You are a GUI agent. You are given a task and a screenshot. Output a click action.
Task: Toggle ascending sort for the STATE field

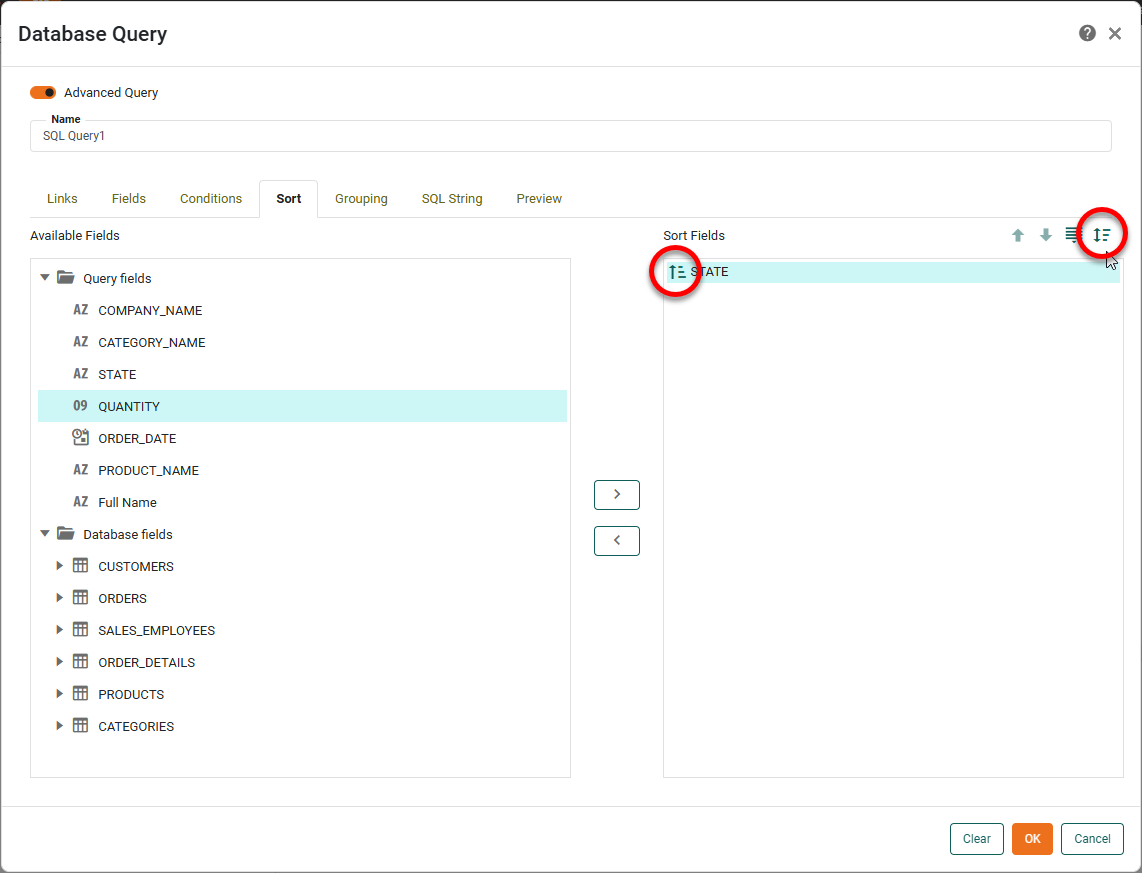[x=676, y=271]
